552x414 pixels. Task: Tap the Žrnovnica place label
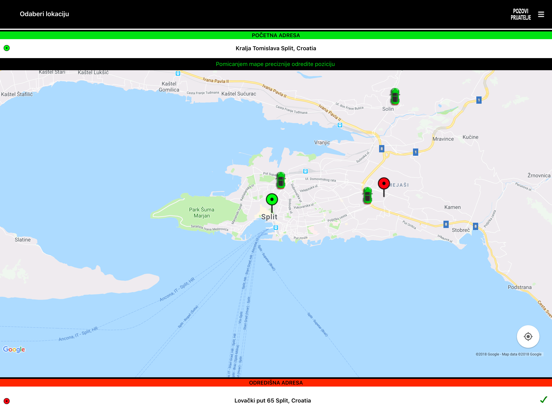(x=539, y=175)
